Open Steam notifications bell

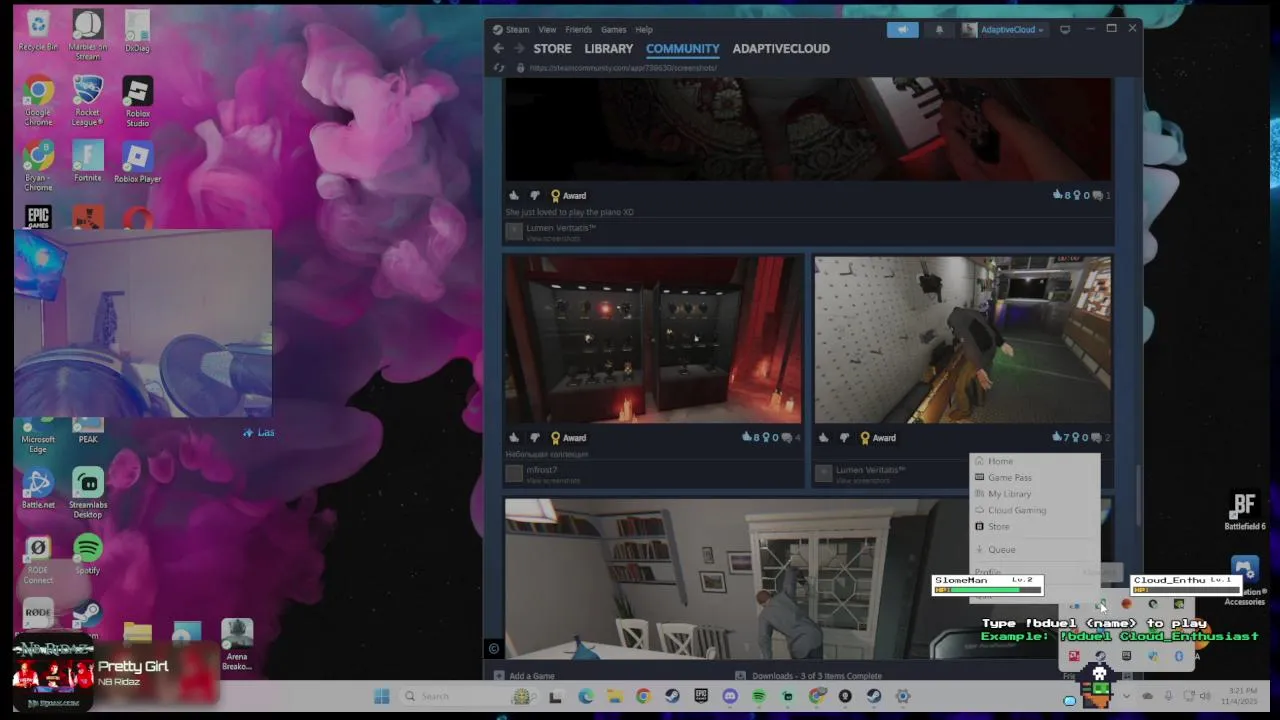click(x=939, y=30)
